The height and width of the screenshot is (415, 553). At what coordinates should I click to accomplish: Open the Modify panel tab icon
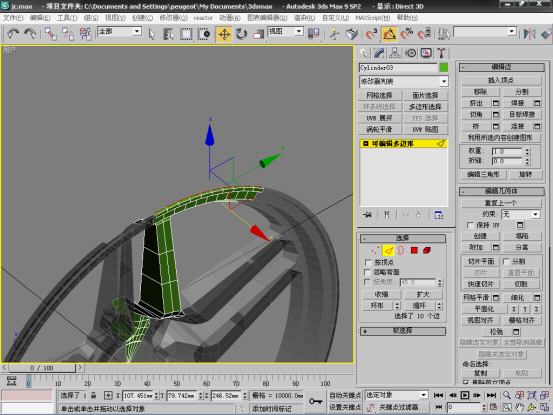click(379, 53)
